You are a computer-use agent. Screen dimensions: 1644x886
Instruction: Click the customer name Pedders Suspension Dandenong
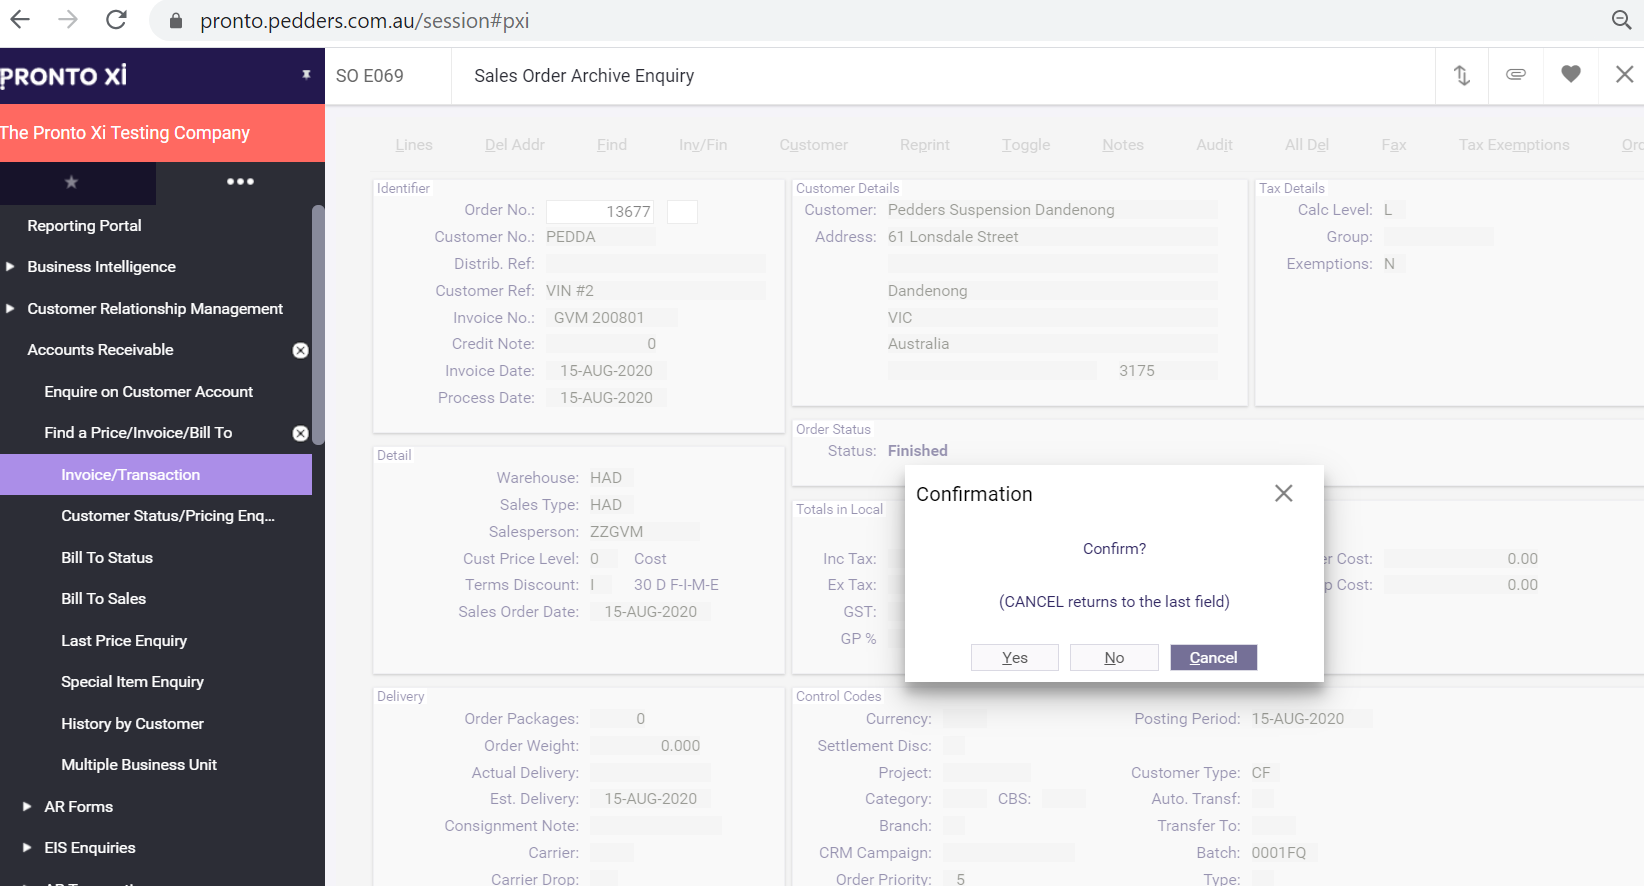coord(1001,210)
